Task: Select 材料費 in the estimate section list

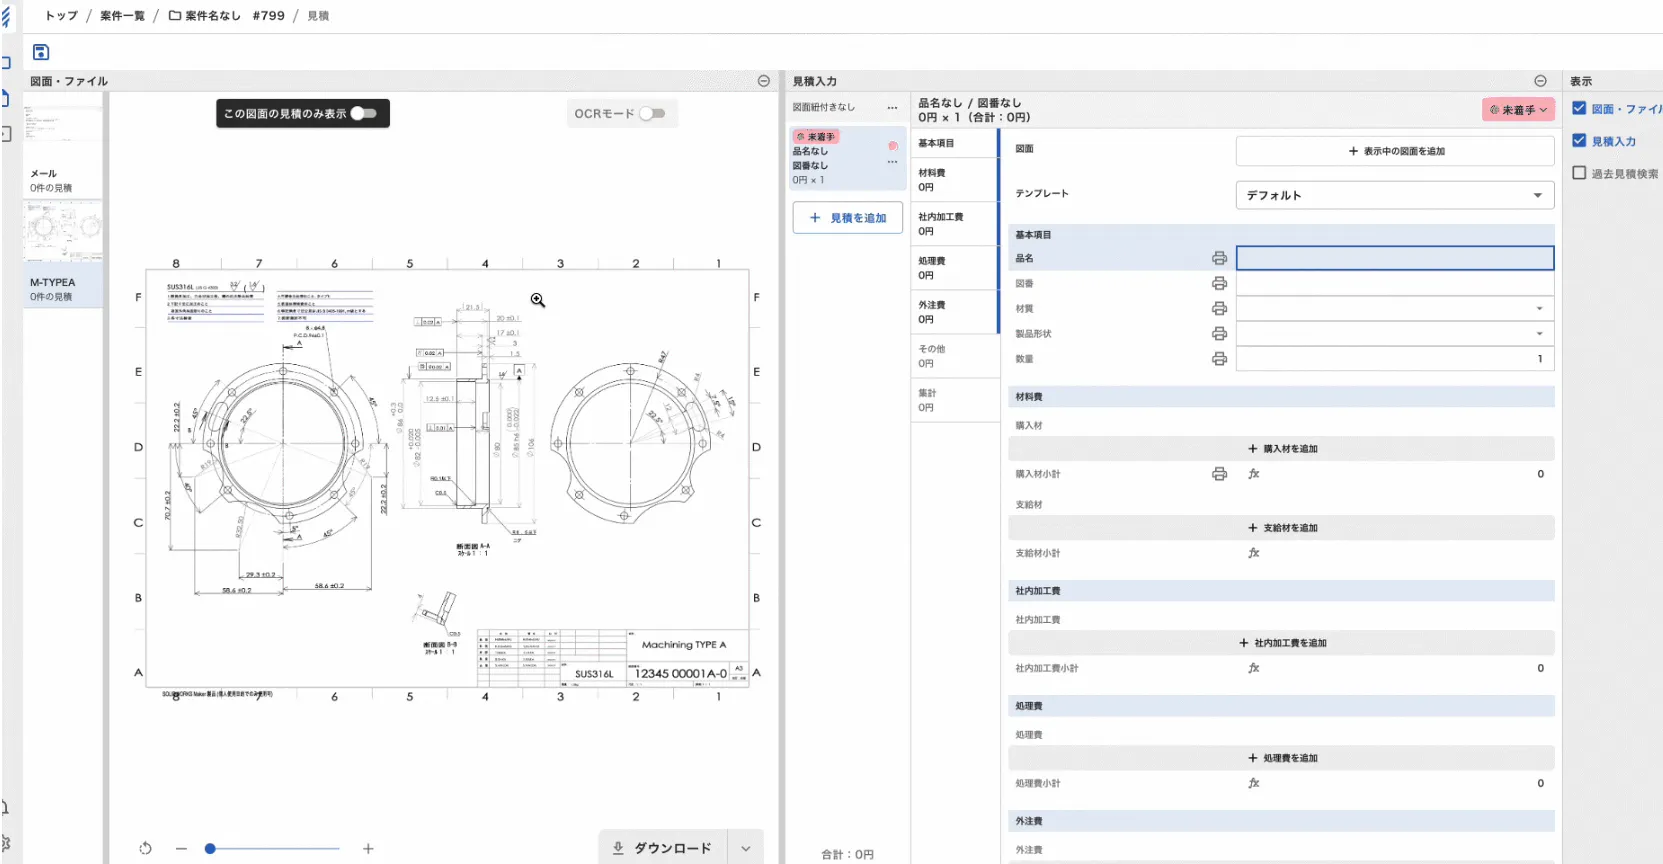Action: click(954, 180)
